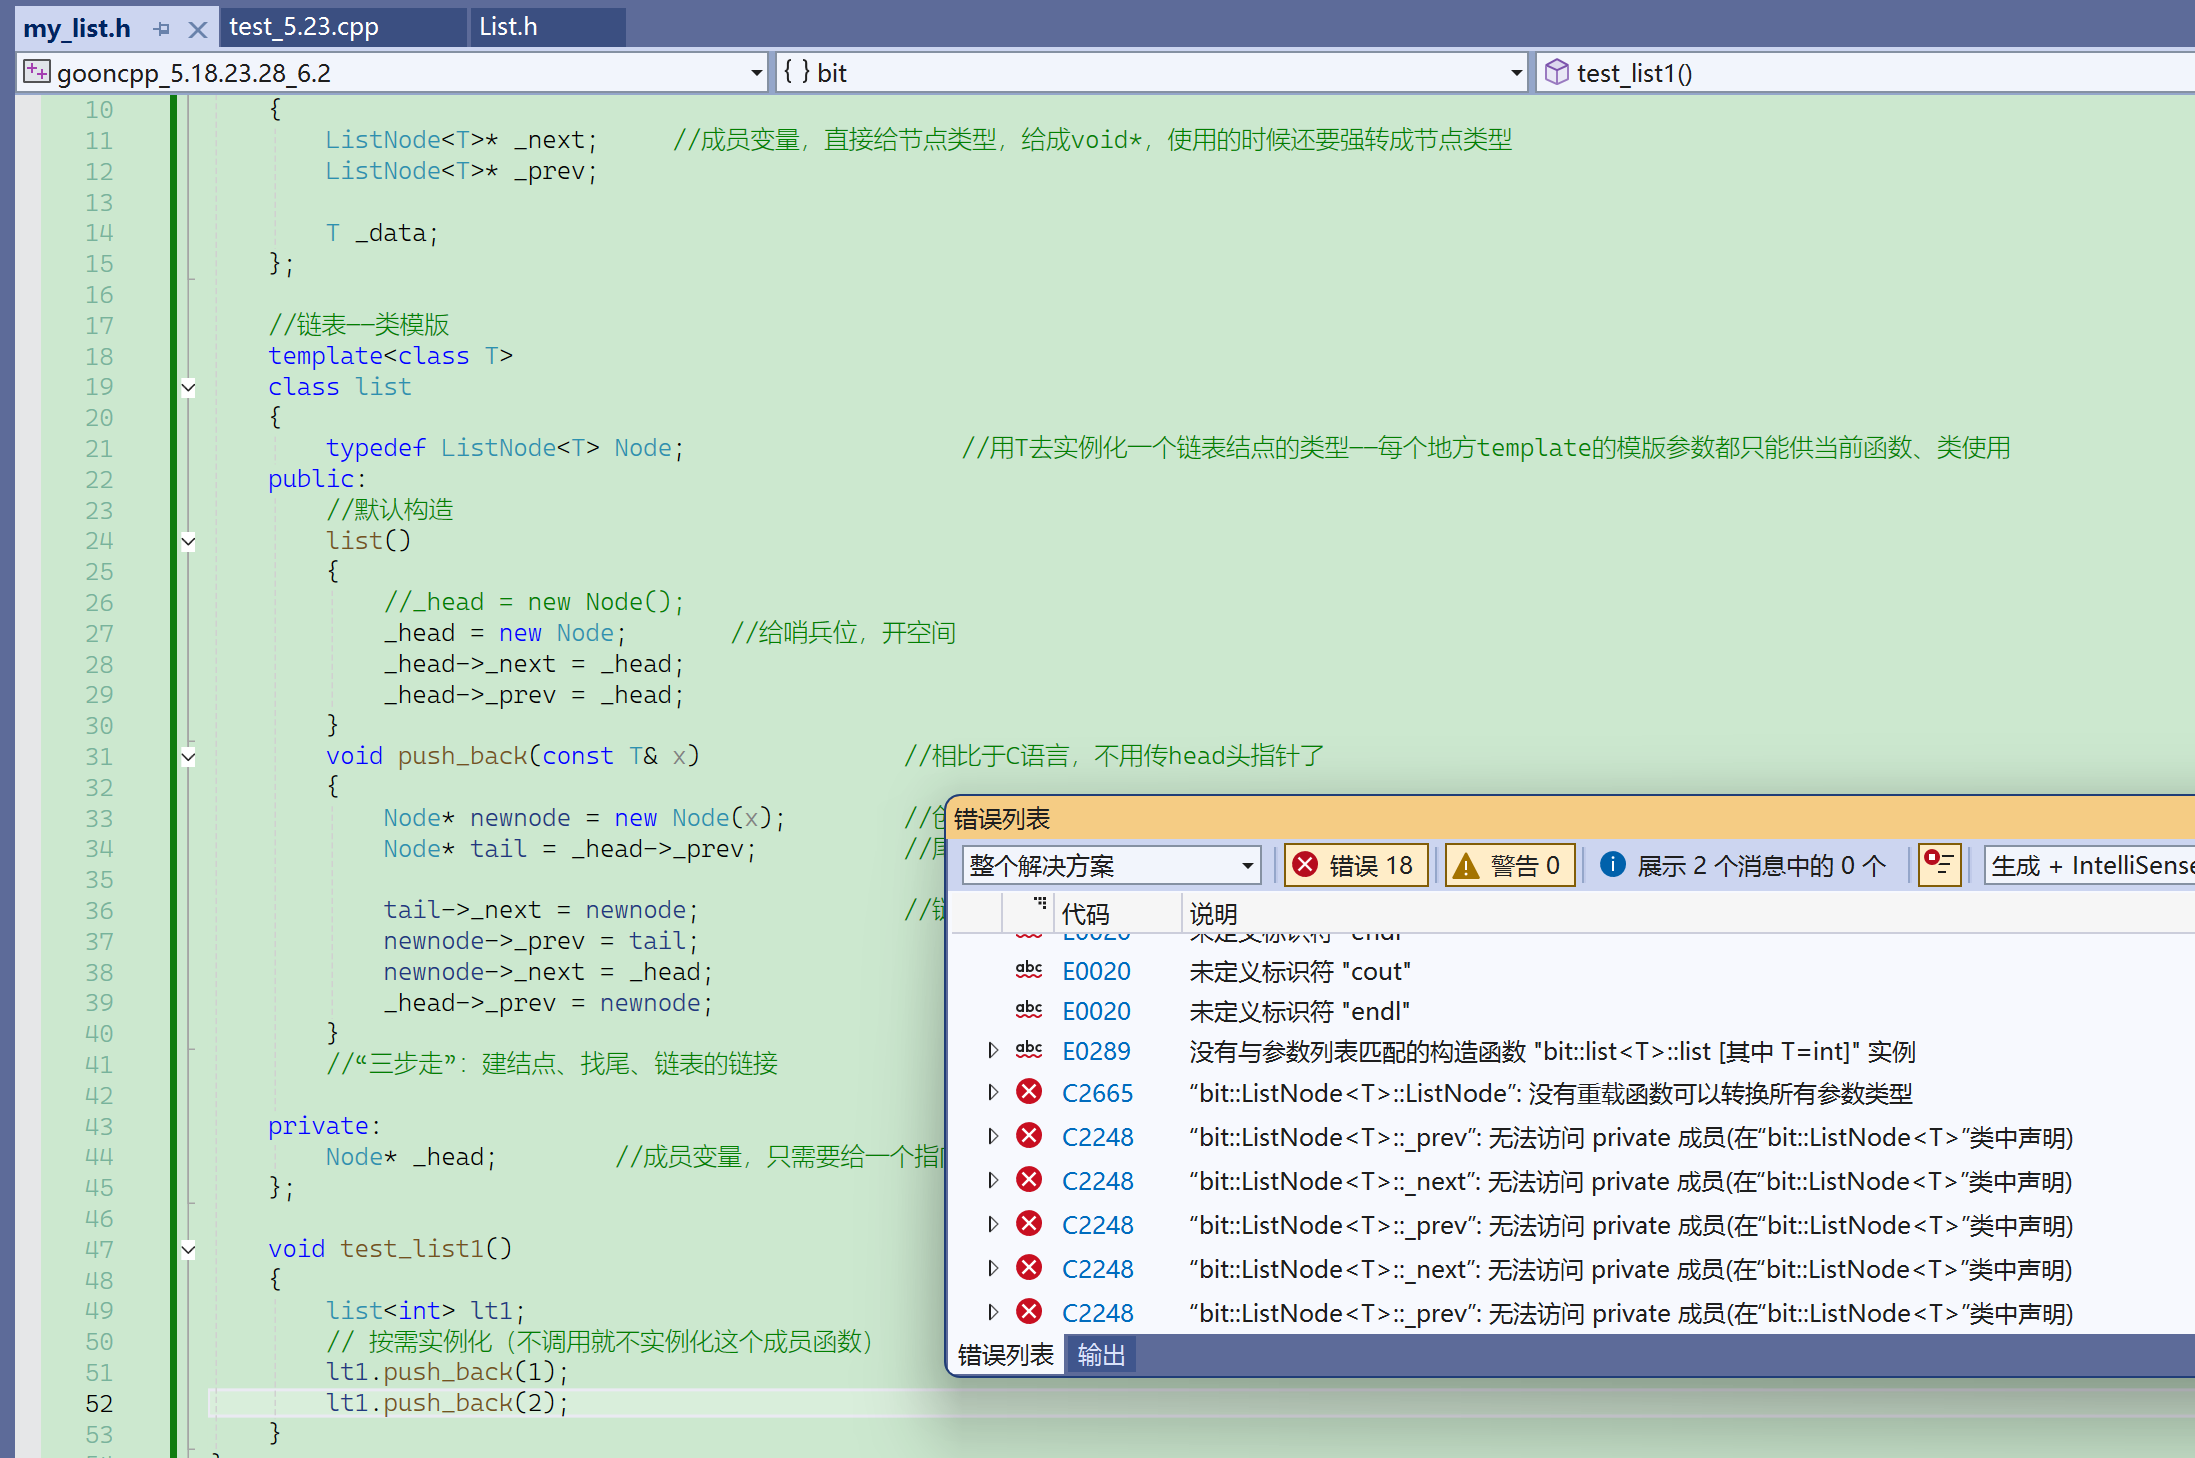Open the gooncpp project dropdown
The height and width of the screenshot is (1458, 2195).
[x=756, y=73]
